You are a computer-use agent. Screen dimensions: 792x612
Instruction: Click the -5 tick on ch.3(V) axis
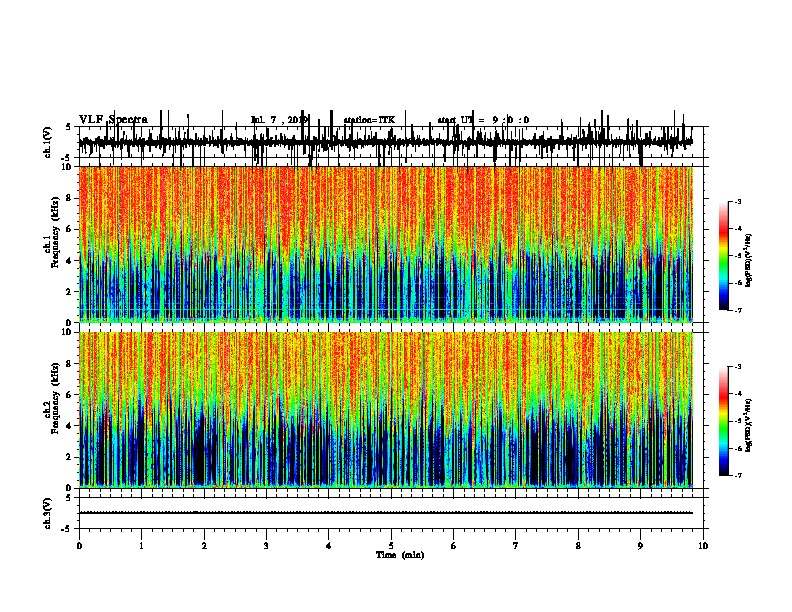(x=67, y=529)
